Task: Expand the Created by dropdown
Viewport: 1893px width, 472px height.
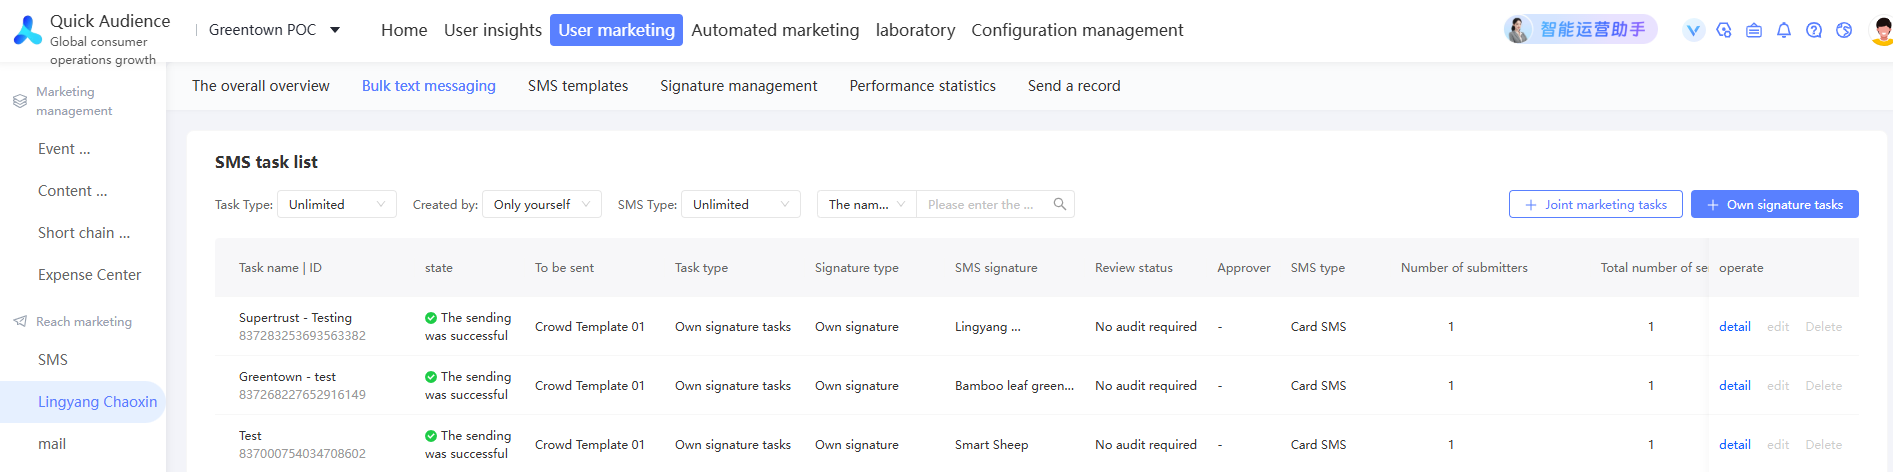Action: tap(541, 204)
